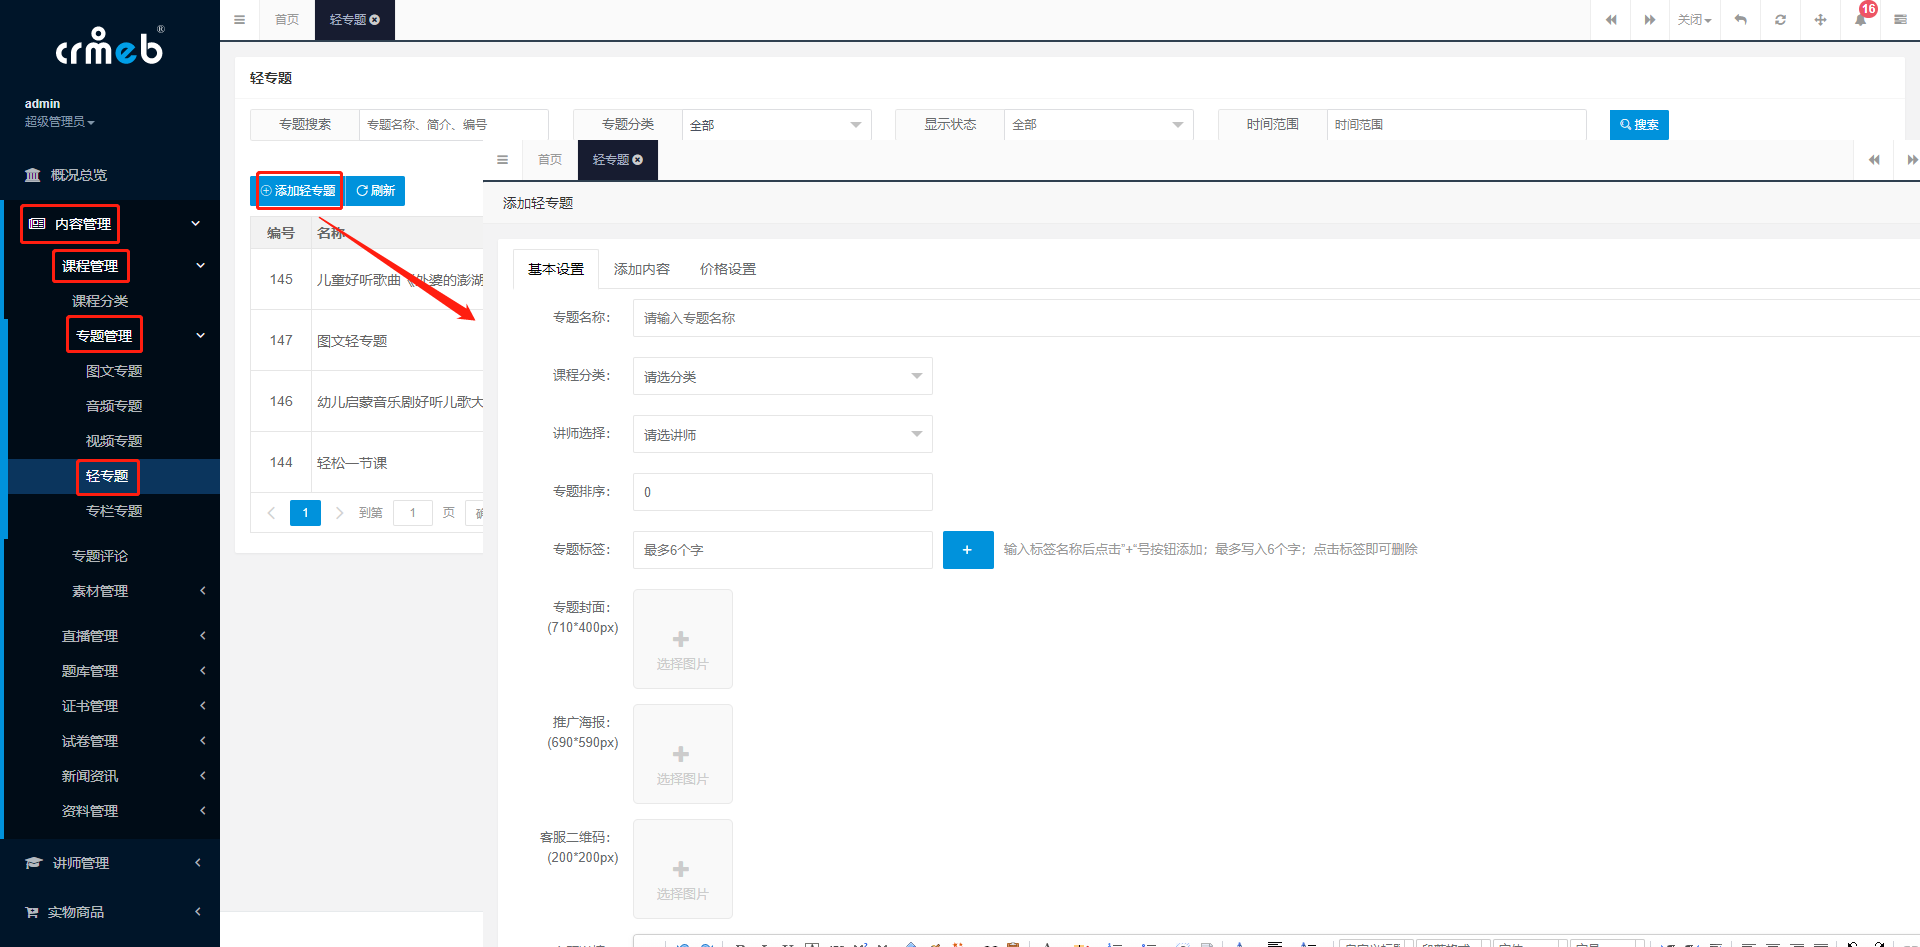Open the 讲师选择 dropdown
The height and width of the screenshot is (947, 1920).
(x=782, y=435)
